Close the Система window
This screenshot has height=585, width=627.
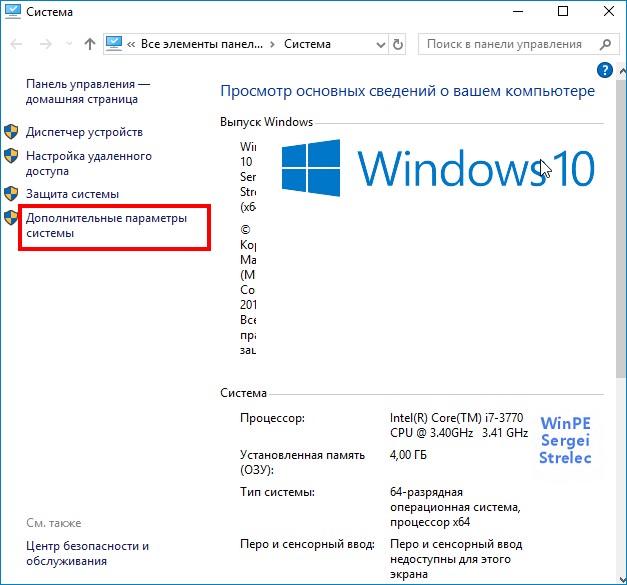[608, 12]
